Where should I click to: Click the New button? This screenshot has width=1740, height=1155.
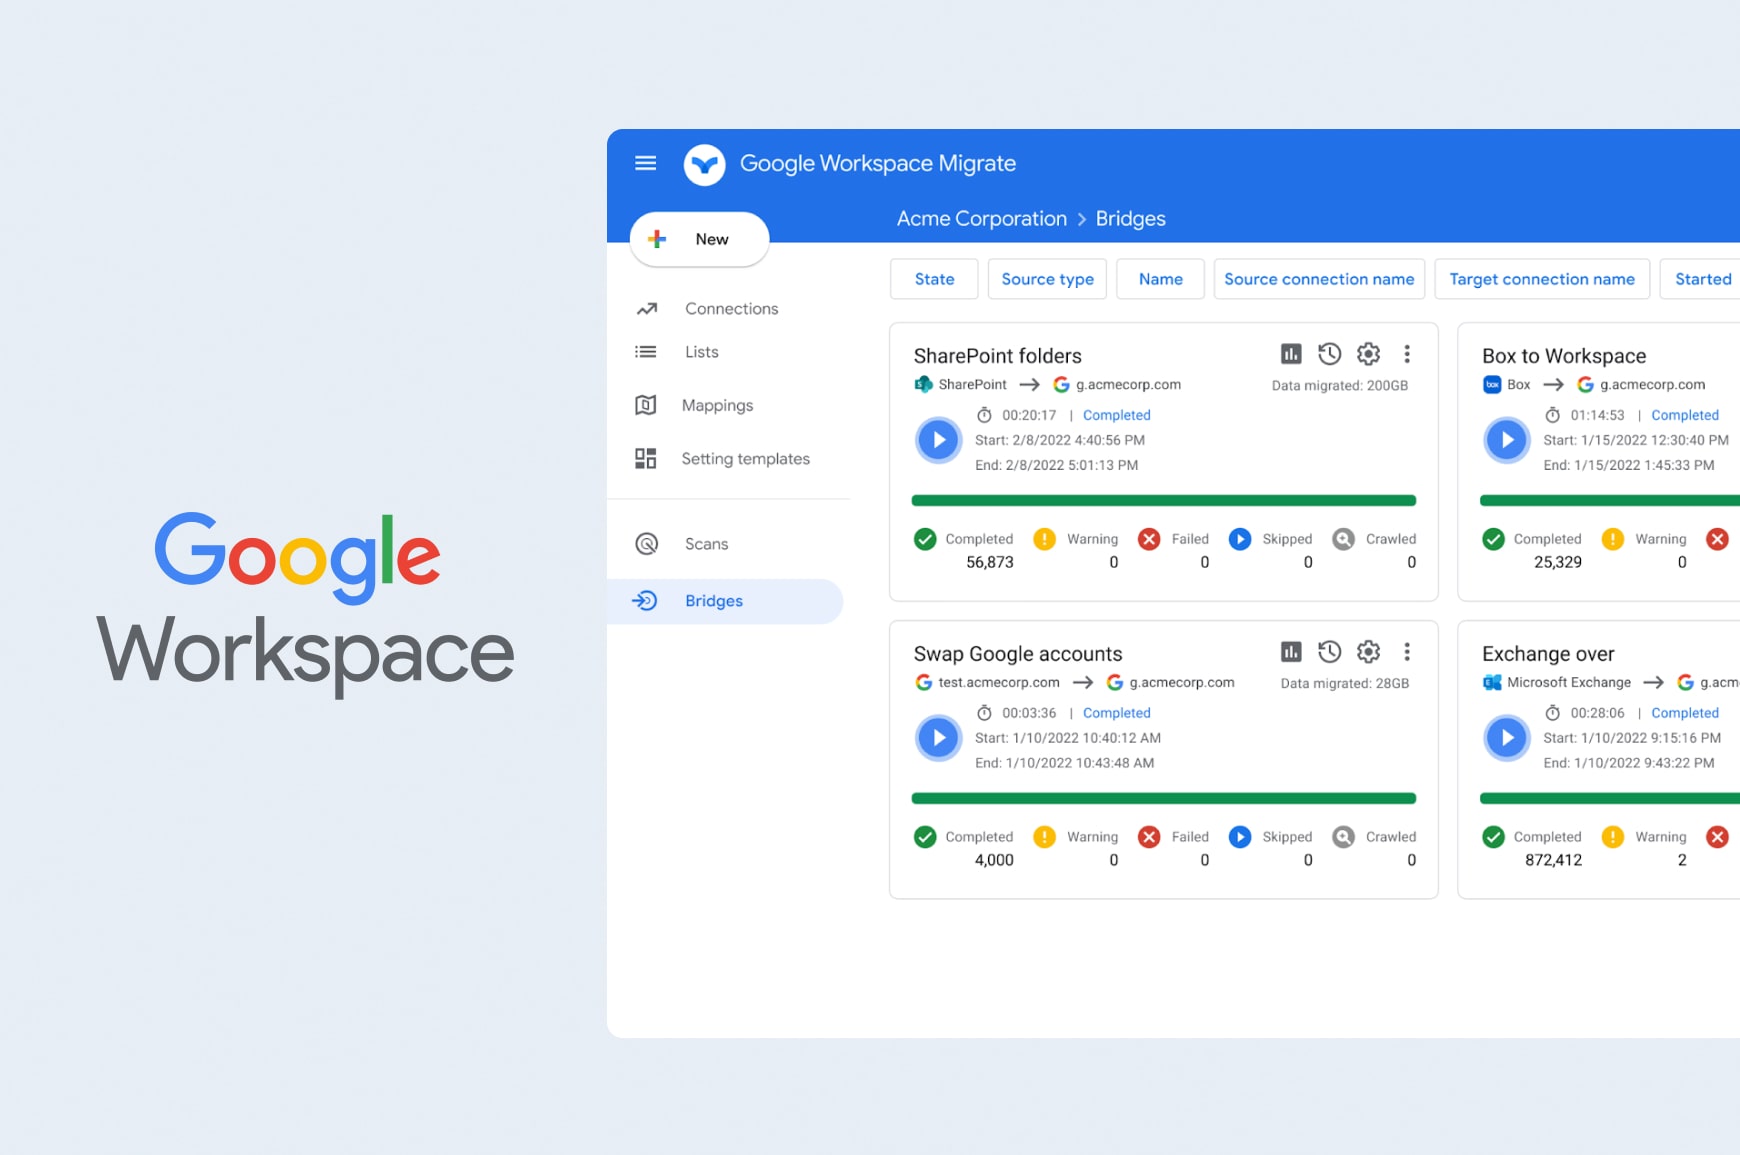point(699,239)
